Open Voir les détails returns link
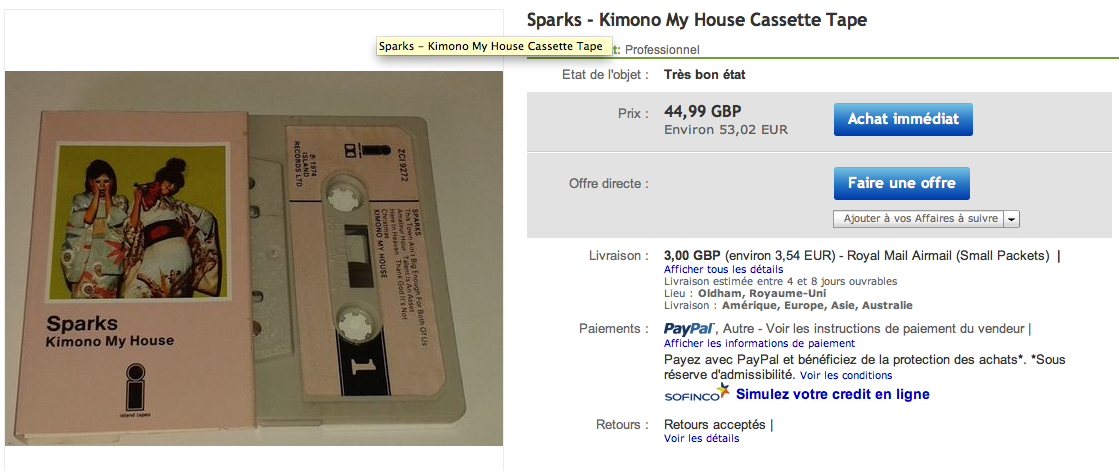1119x471 pixels. pyautogui.click(x=702, y=439)
